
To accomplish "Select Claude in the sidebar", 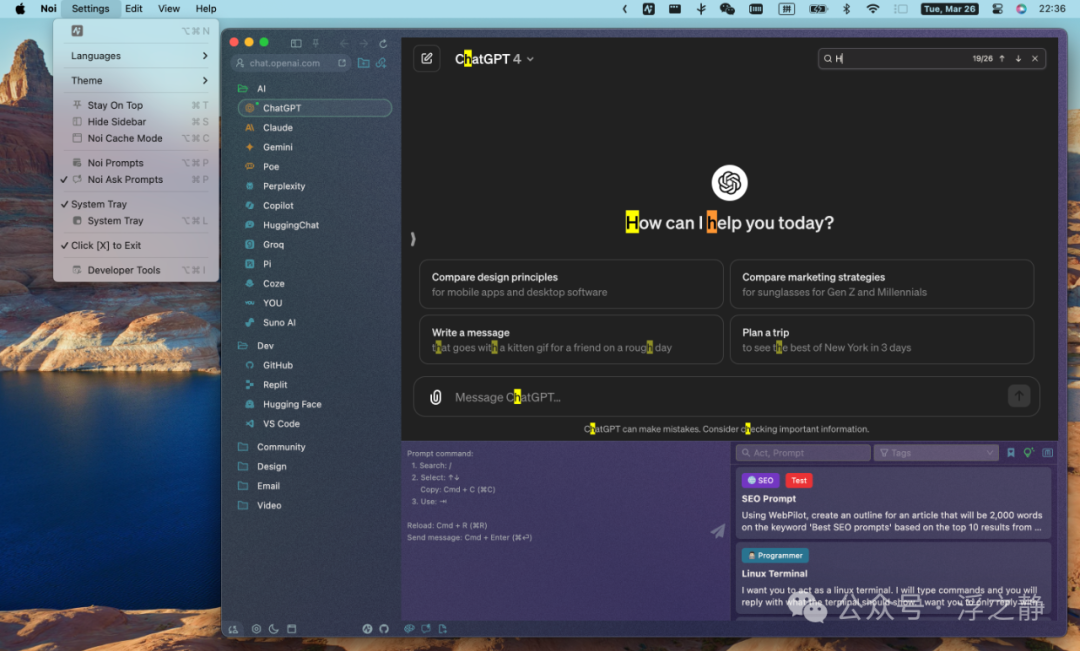I will [315, 127].
